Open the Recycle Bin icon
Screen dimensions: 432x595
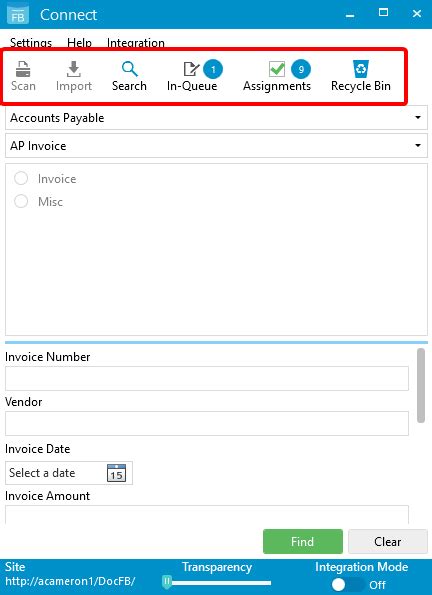point(360,69)
